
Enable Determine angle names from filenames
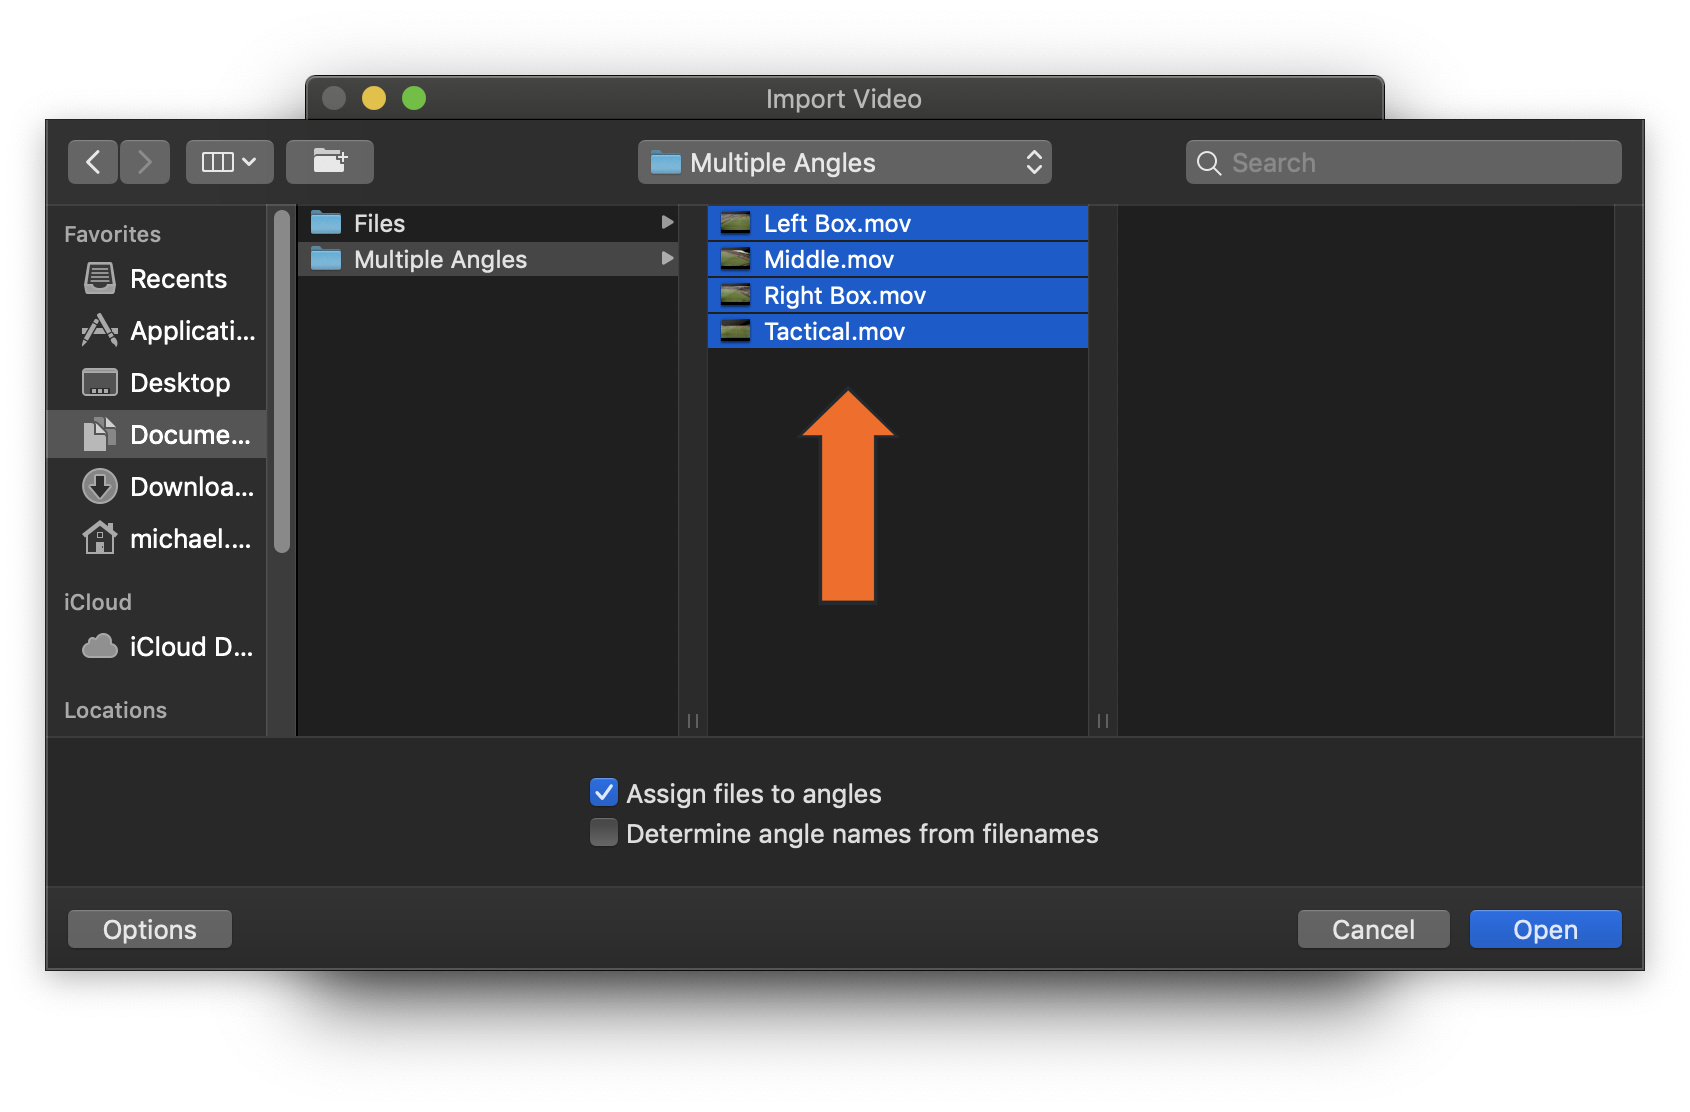click(603, 832)
